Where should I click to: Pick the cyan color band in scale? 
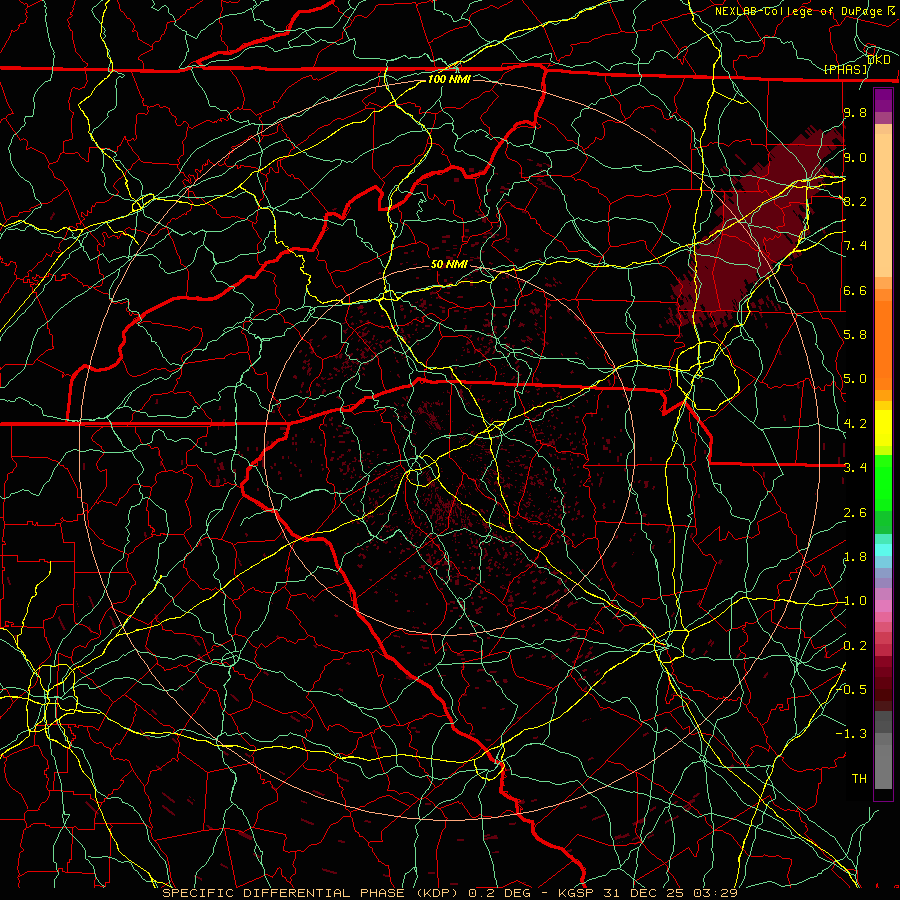(883, 550)
